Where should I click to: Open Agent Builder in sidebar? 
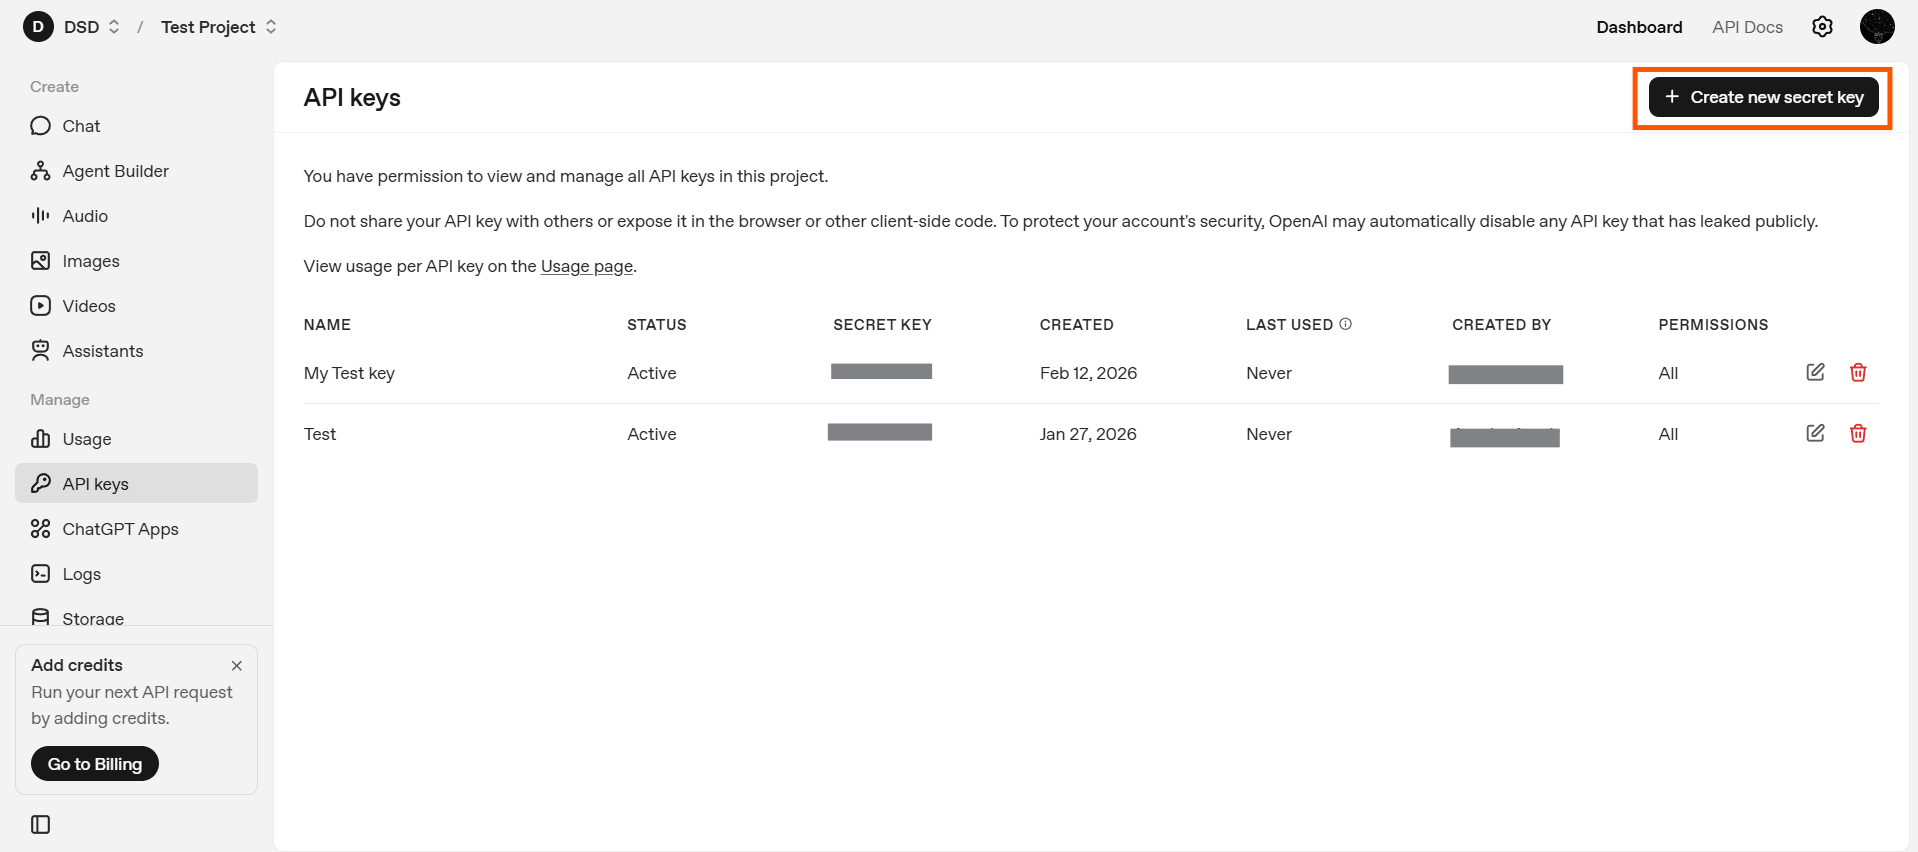[115, 171]
